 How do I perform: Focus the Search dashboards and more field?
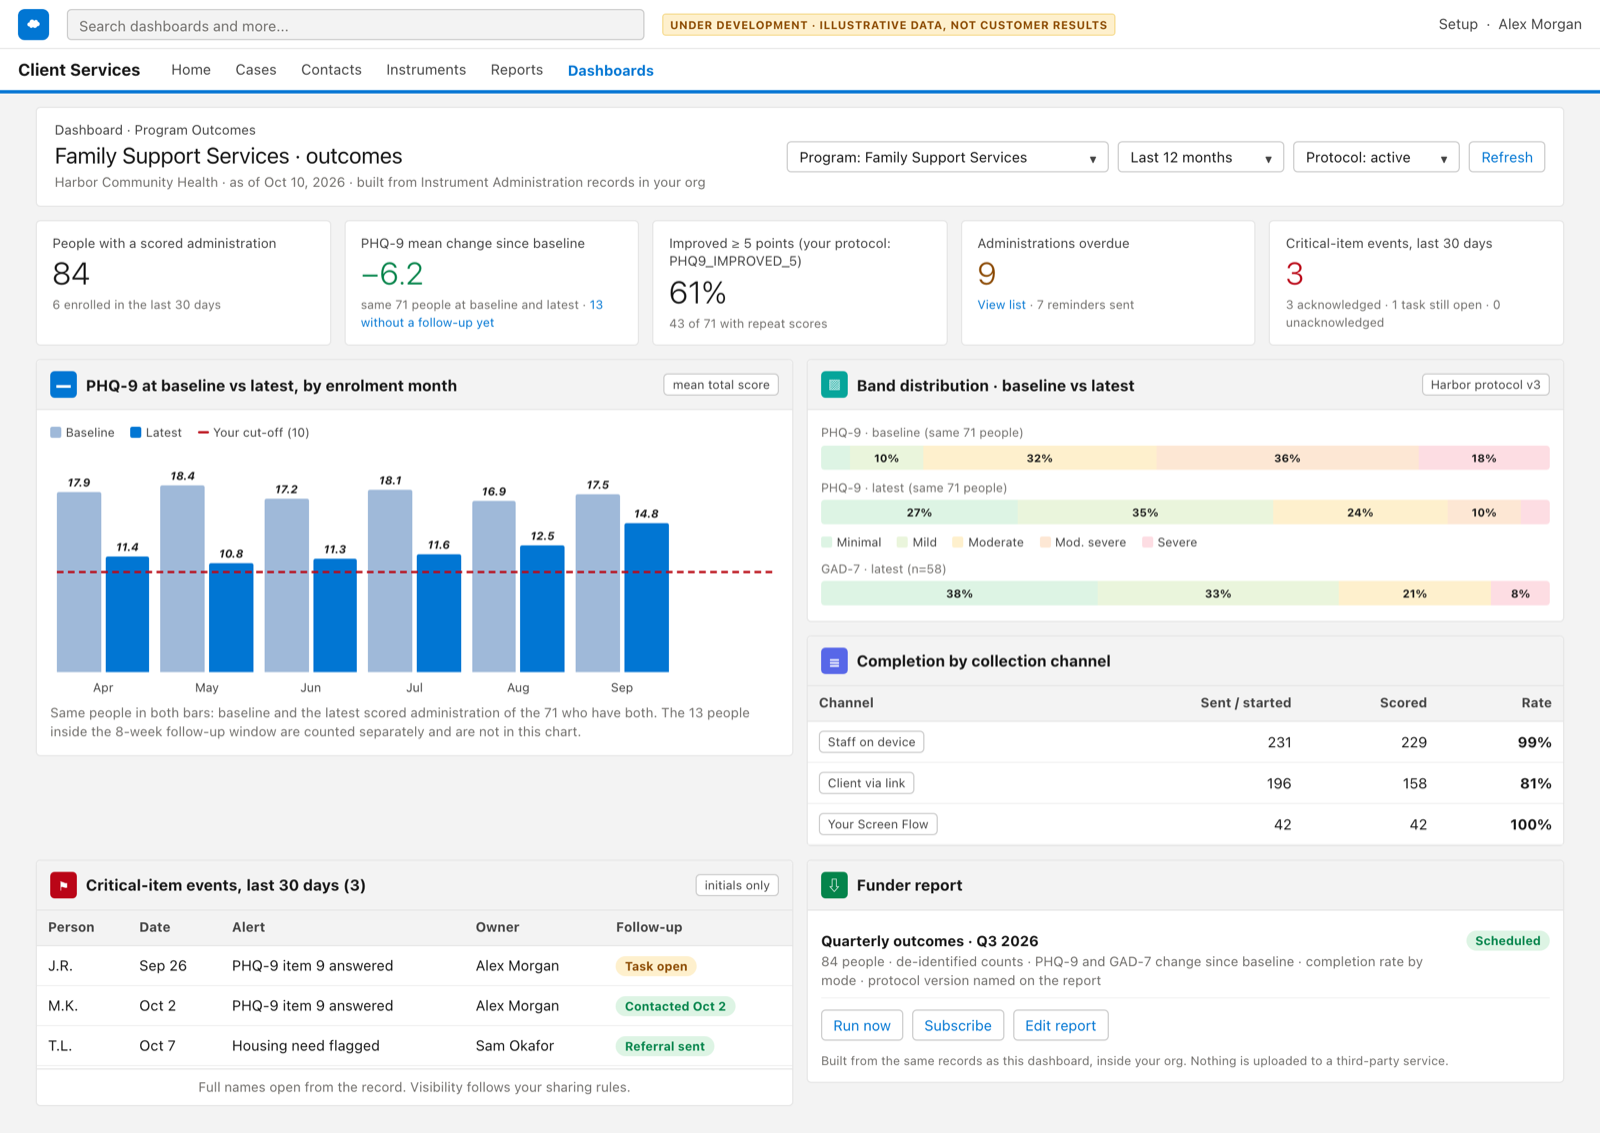[x=356, y=25]
